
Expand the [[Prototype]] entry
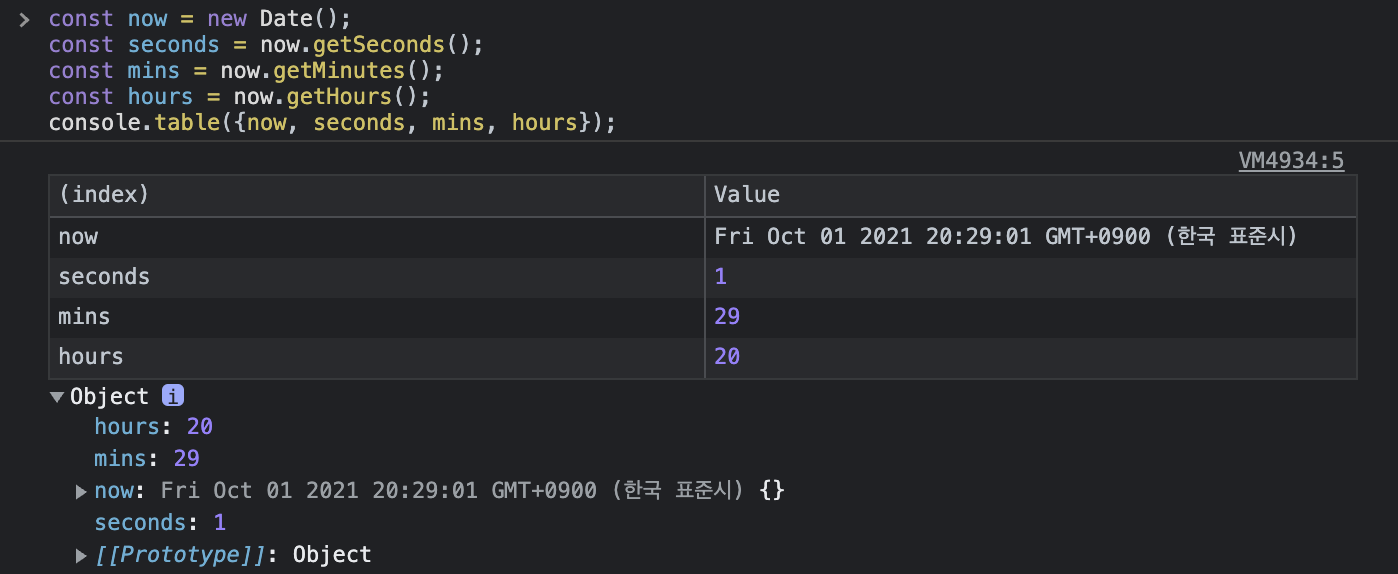[82, 555]
